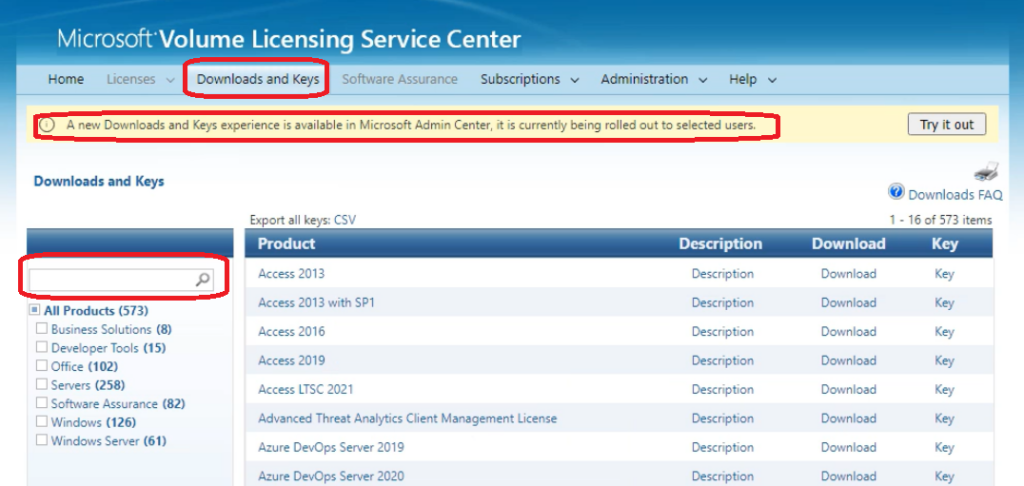Image resolution: width=1024 pixels, height=486 pixels.
Task: Show Key for Advanced Threat Analytics license
Action: click(944, 418)
